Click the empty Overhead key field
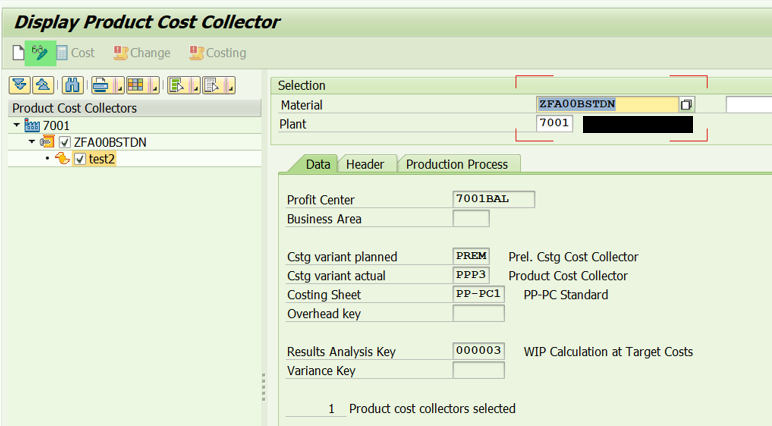Viewport: 772px width, 426px height. pyautogui.click(x=478, y=313)
